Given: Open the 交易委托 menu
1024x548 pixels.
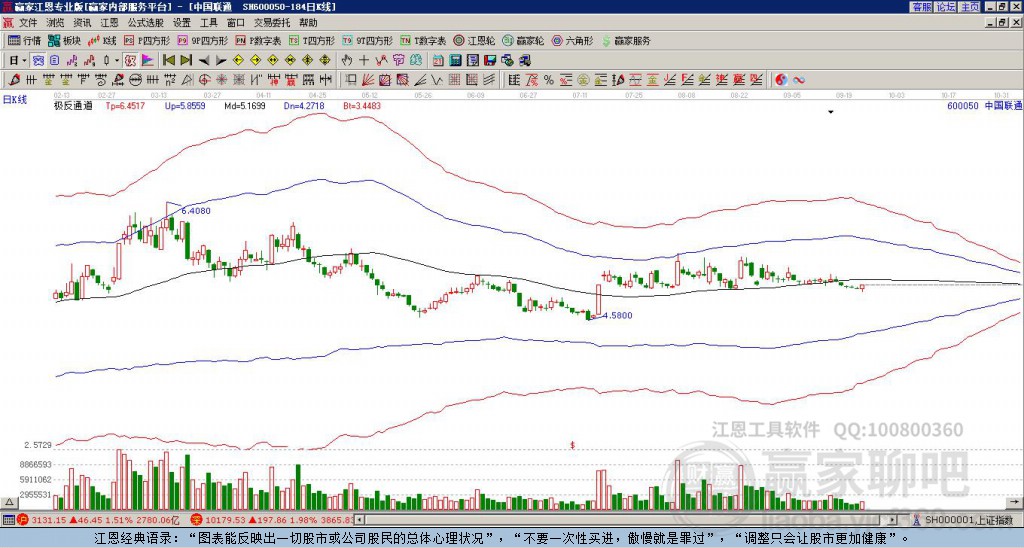Looking at the screenshot, I should pos(271,23).
